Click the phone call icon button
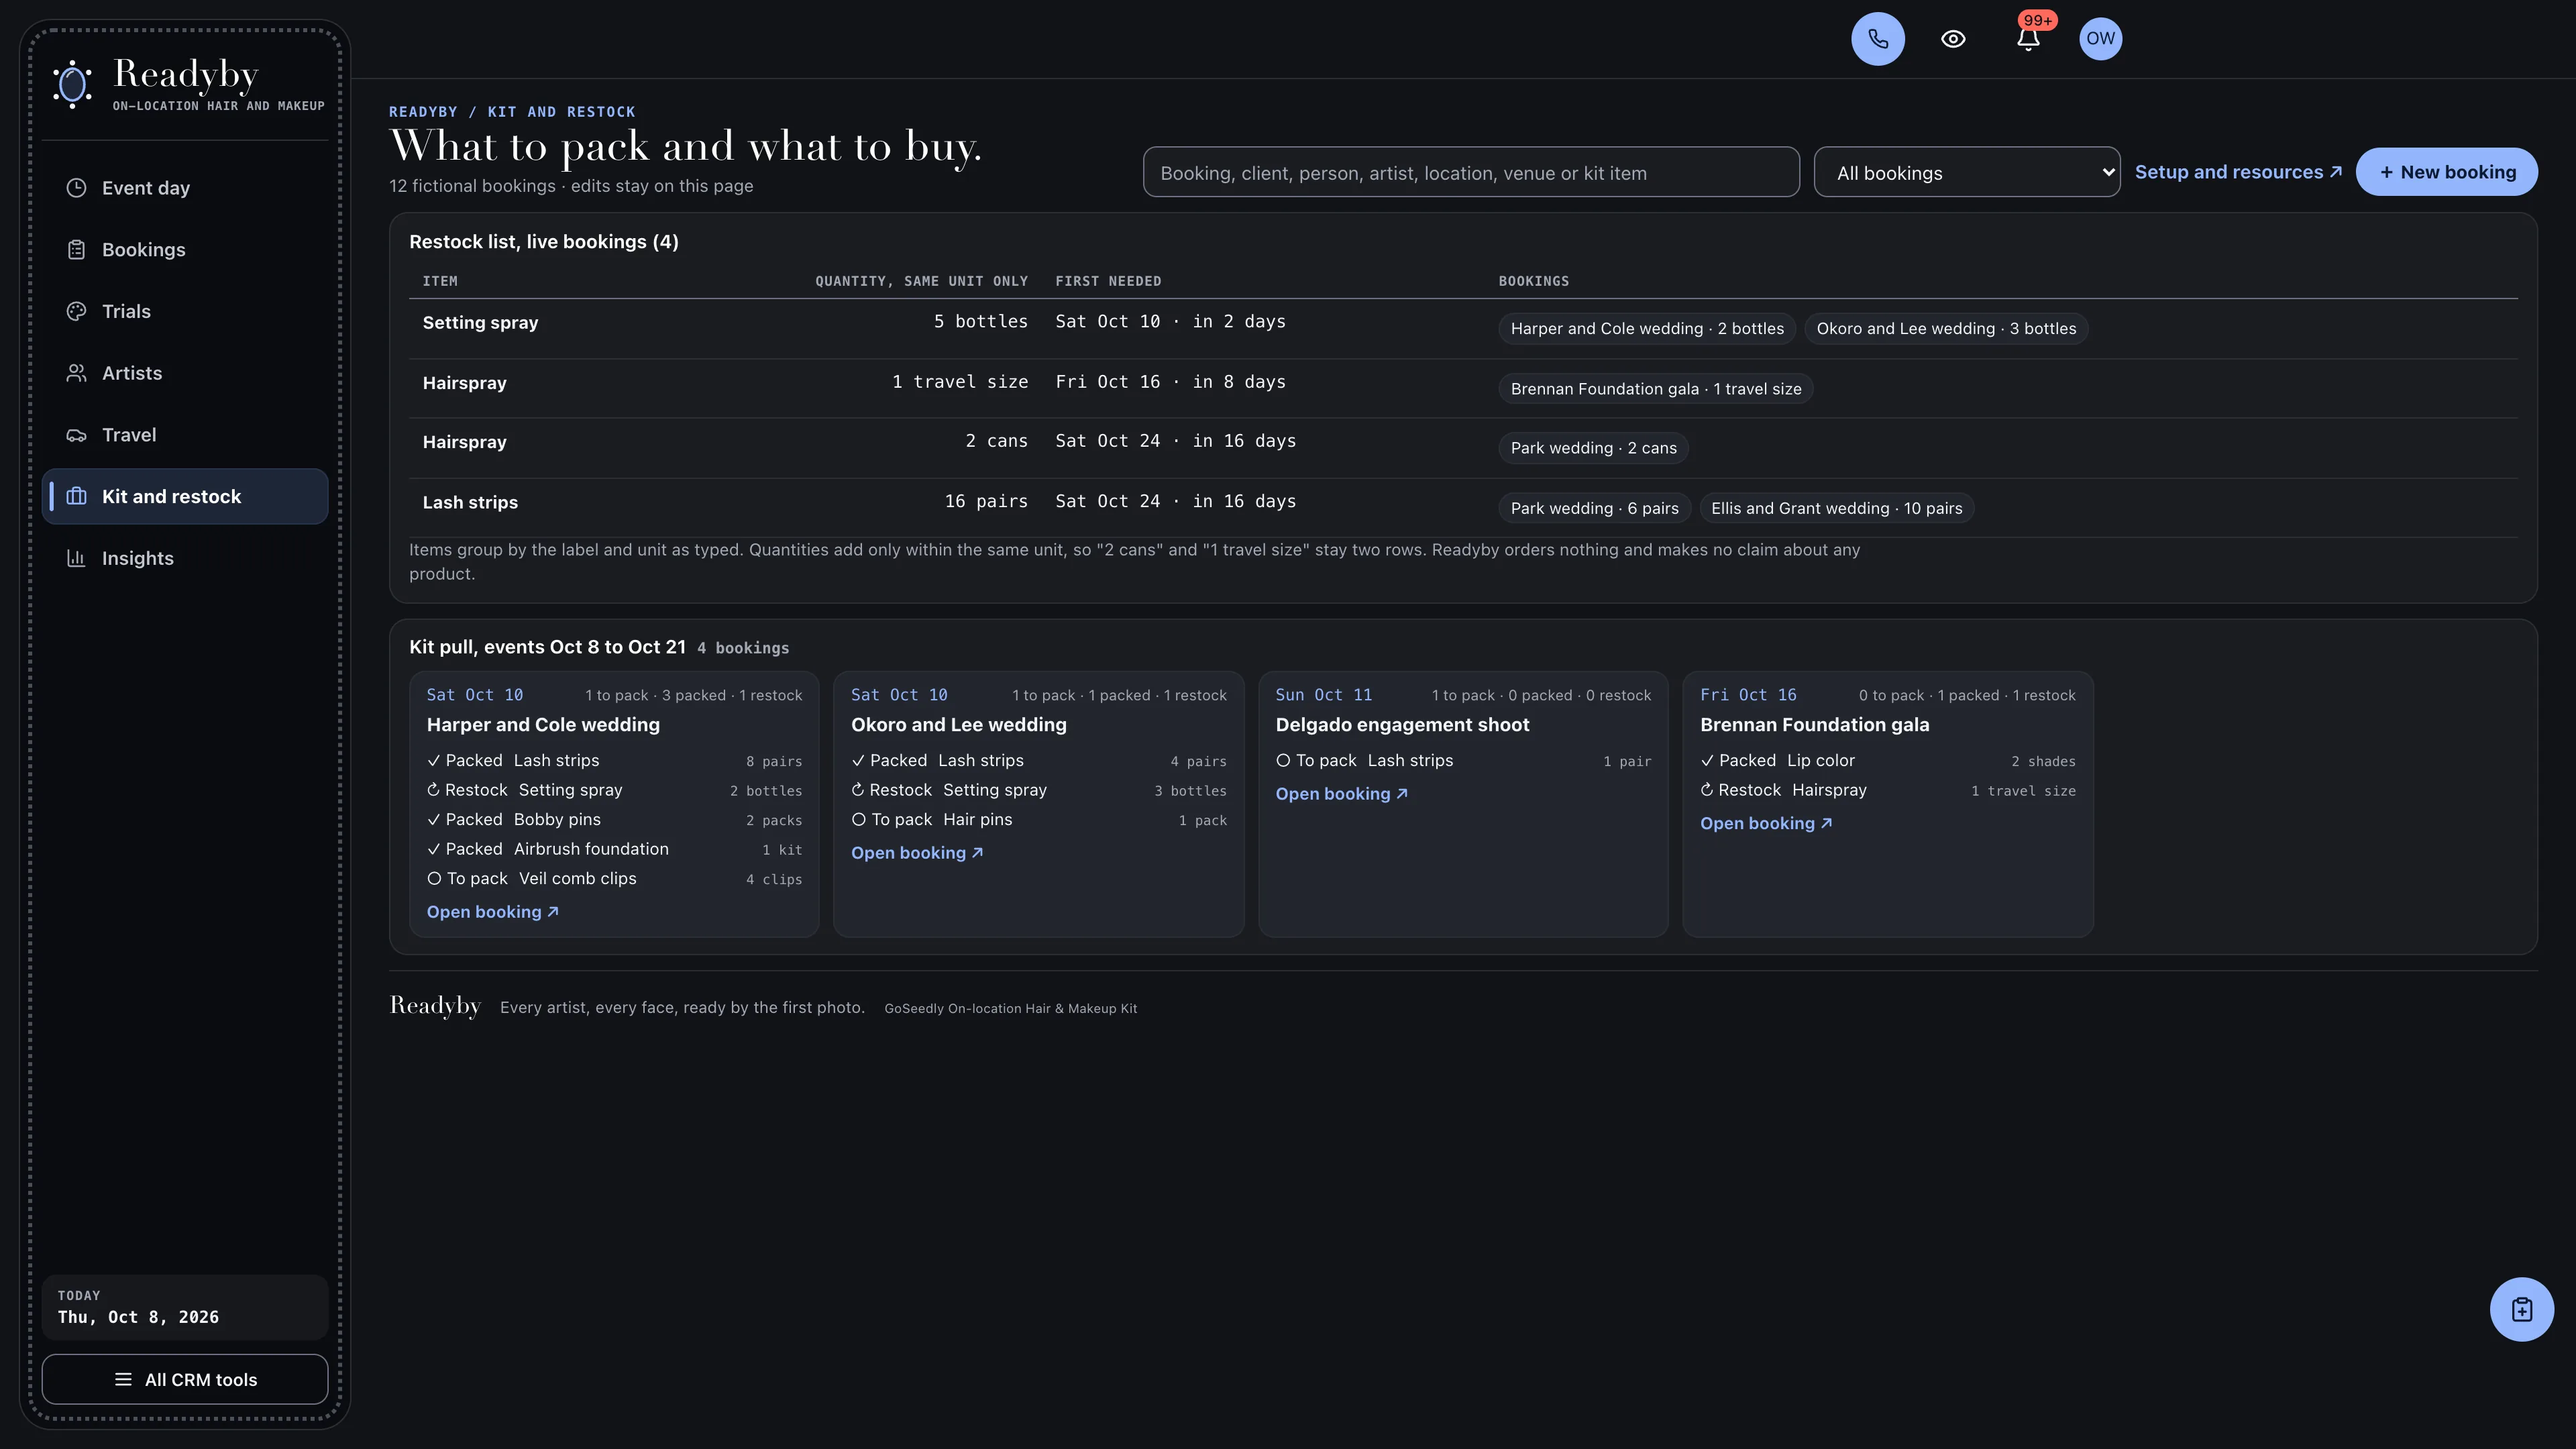Viewport: 2576px width, 1449px height. click(x=1877, y=39)
